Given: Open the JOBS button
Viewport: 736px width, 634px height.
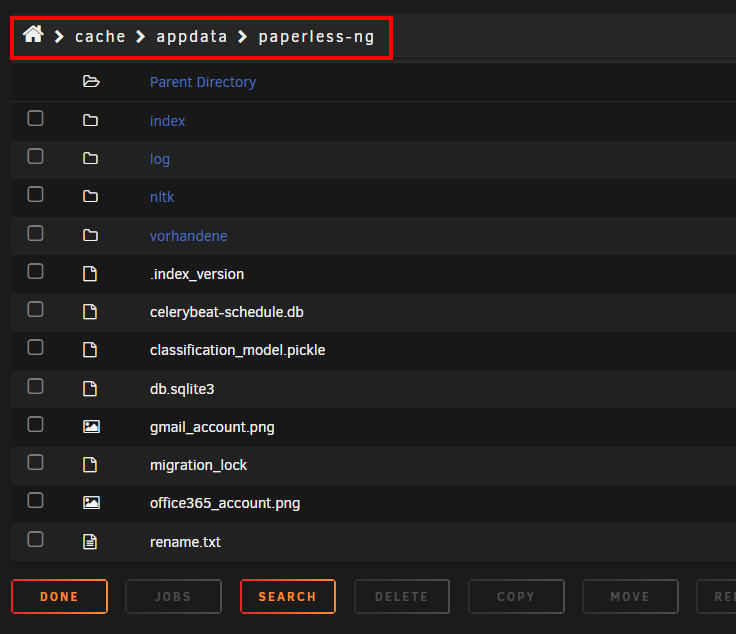Looking at the screenshot, I should click(x=173, y=596).
